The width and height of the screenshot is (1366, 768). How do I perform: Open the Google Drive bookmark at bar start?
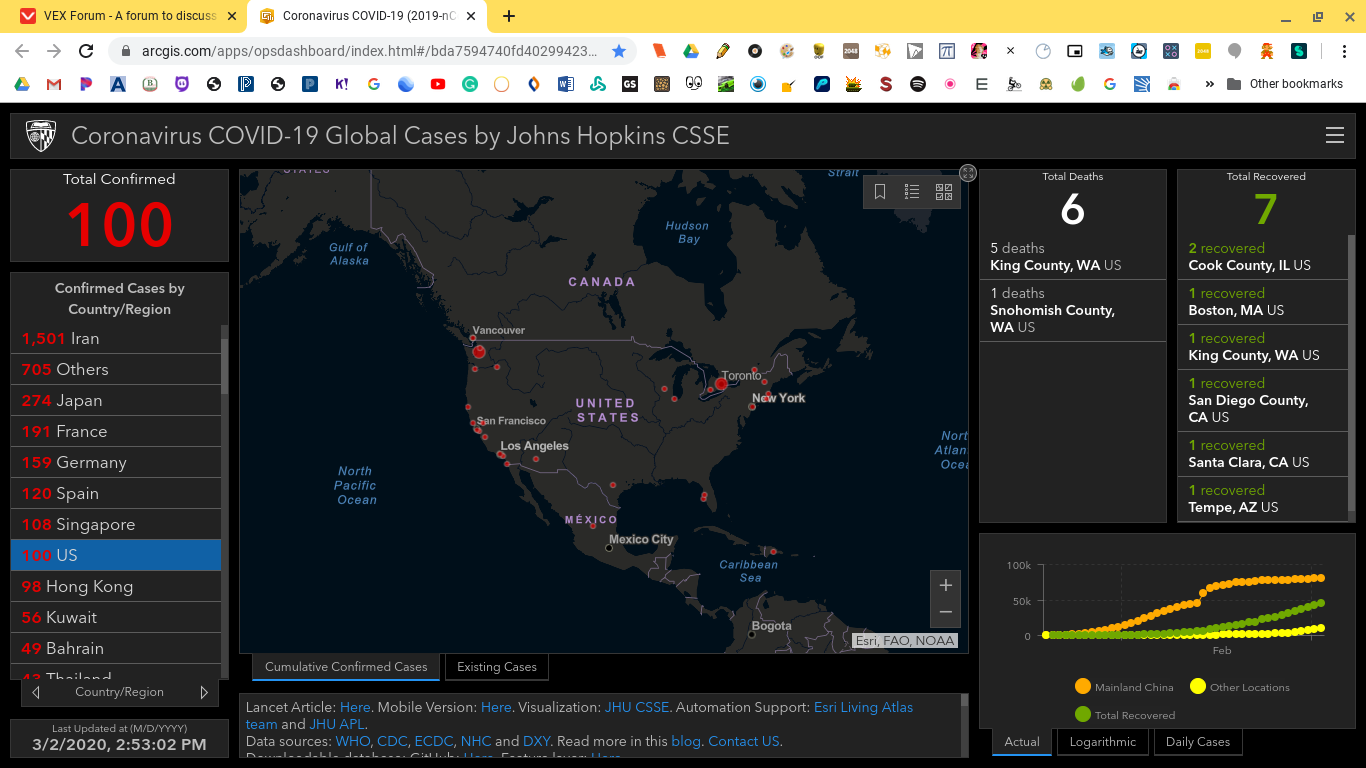coord(22,84)
